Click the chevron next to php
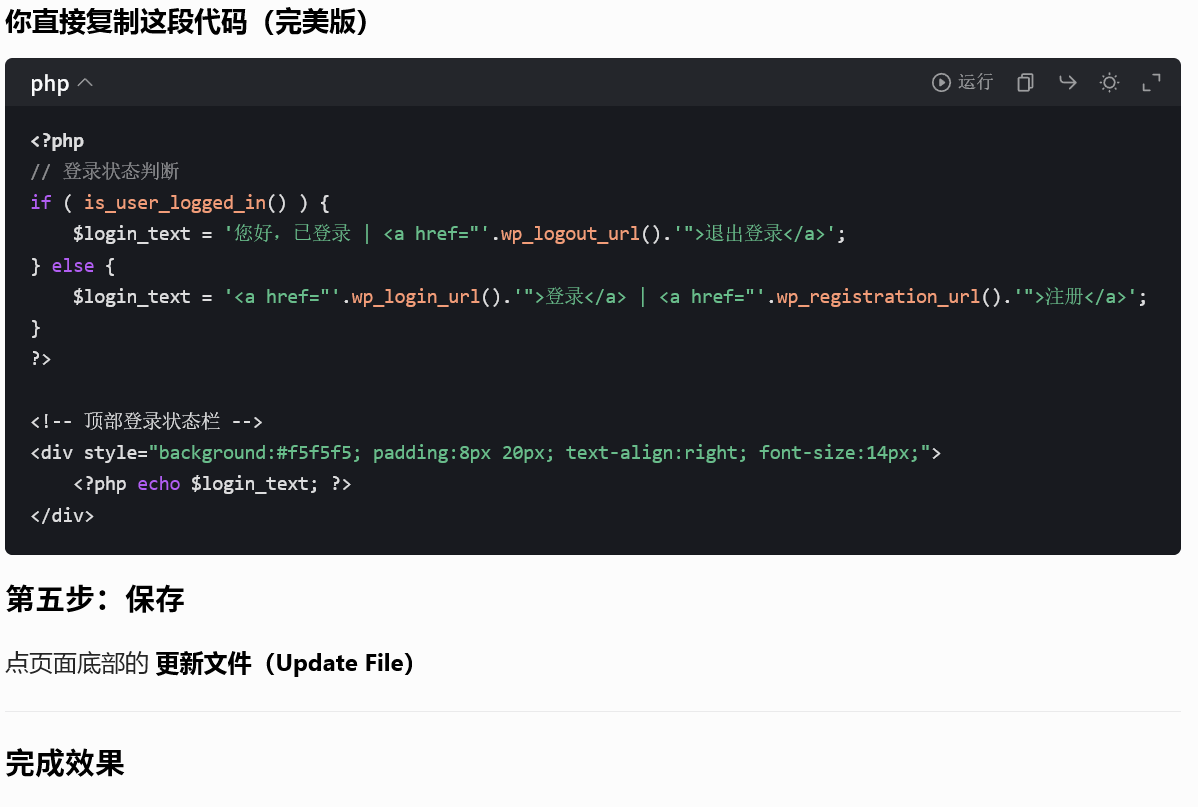1198x807 pixels. click(83, 83)
